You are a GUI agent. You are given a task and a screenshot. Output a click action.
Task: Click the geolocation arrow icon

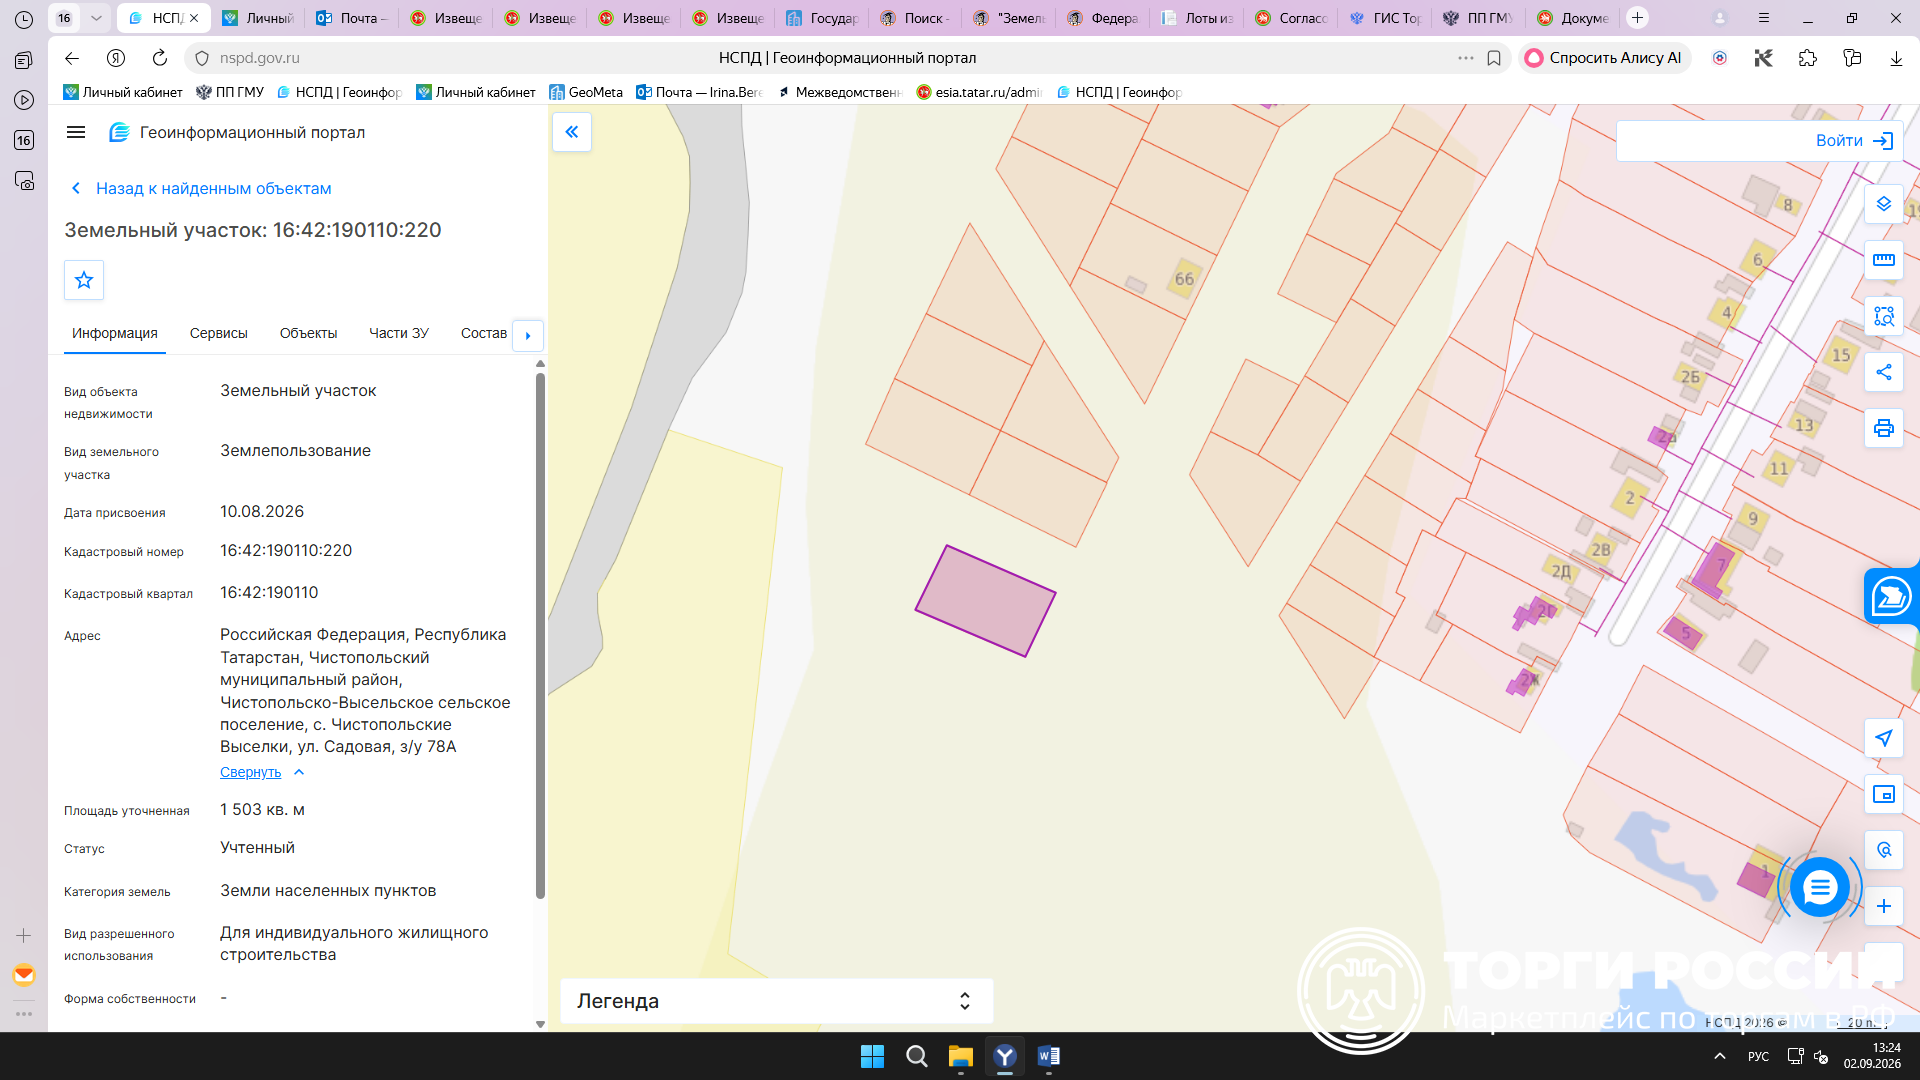coord(1884,738)
